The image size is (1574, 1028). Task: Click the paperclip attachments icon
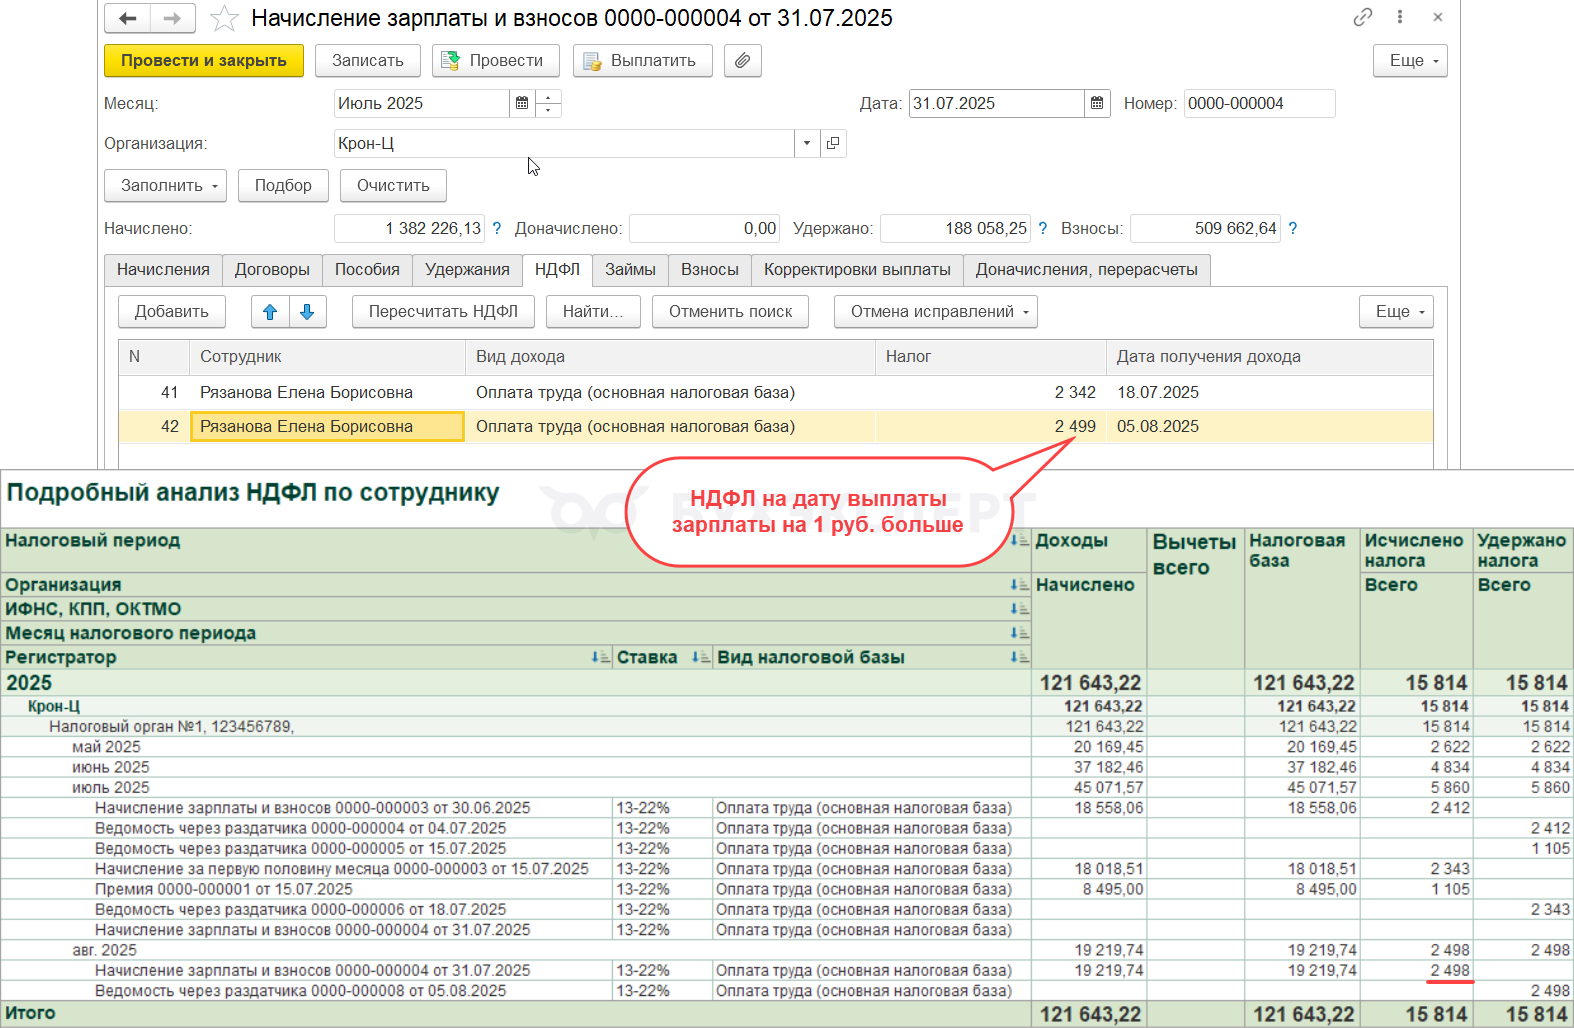(x=742, y=61)
